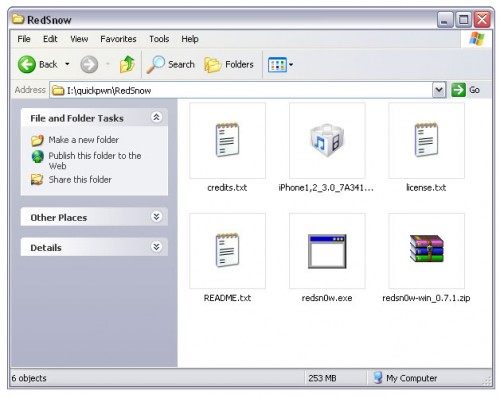500x398 pixels.
Task: Open the Search magnifier tool
Action: [x=170, y=64]
